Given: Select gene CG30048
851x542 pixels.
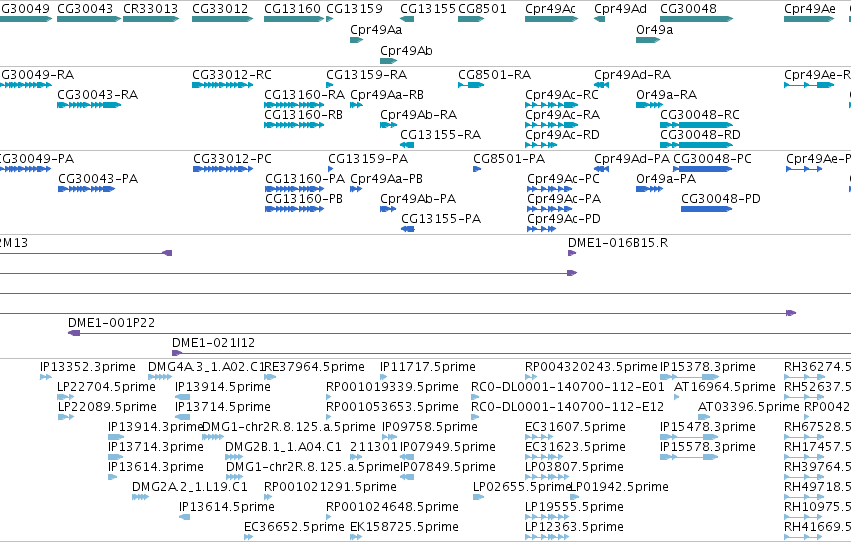Looking at the screenshot, I should coord(697,19).
